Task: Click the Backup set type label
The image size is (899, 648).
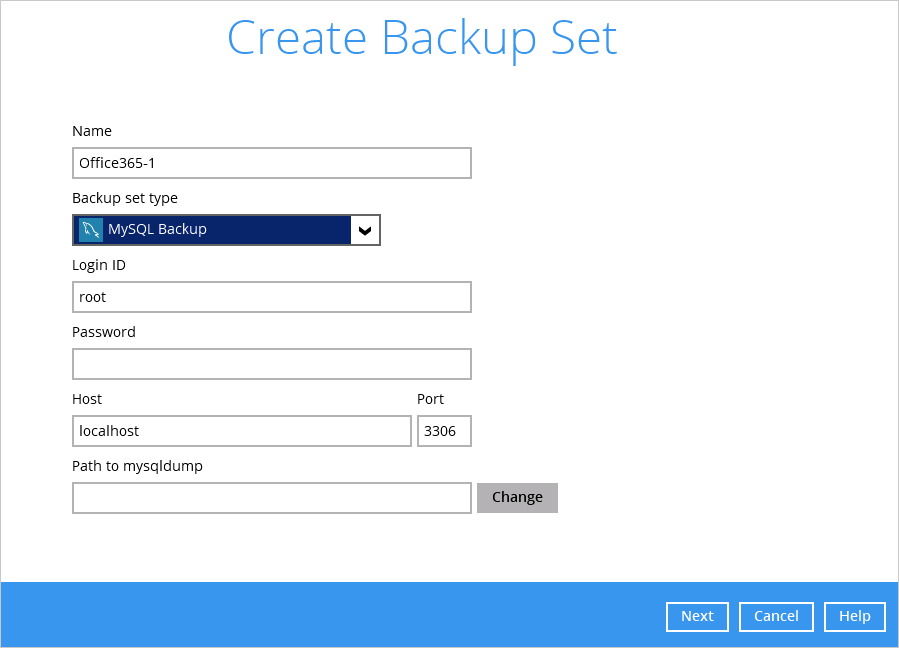Action: pyautogui.click(x=125, y=198)
